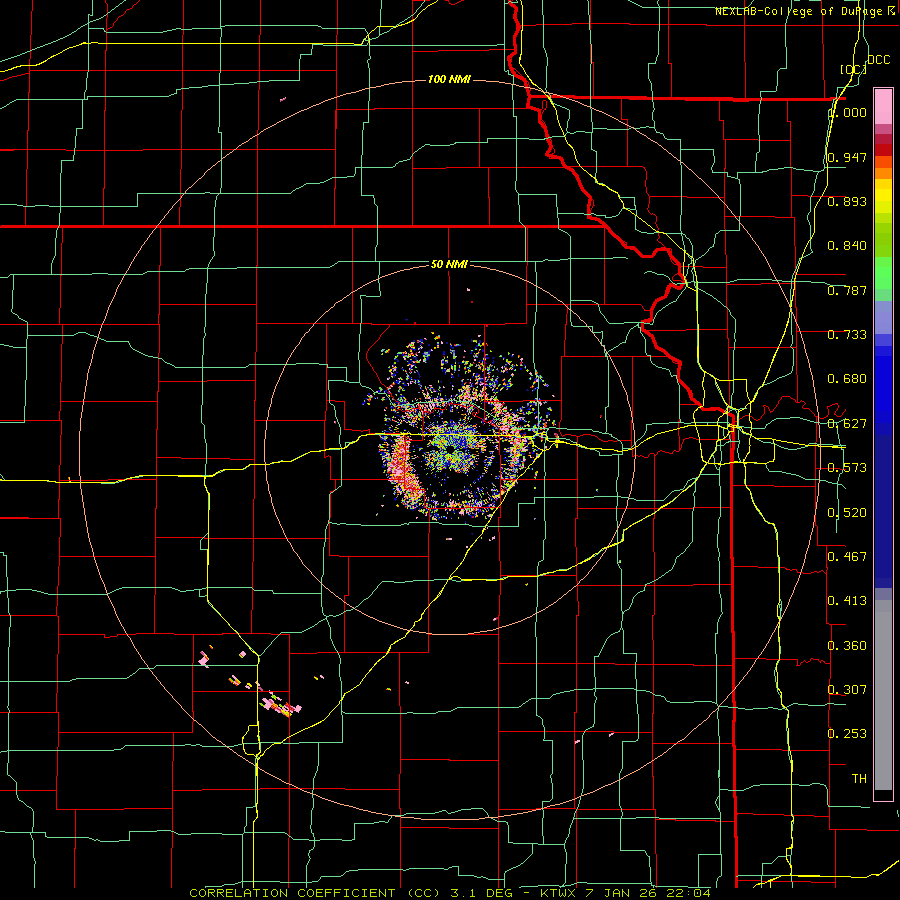900x900 pixels.
Task: Click the [CC] label above color scale
Action: [853, 69]
